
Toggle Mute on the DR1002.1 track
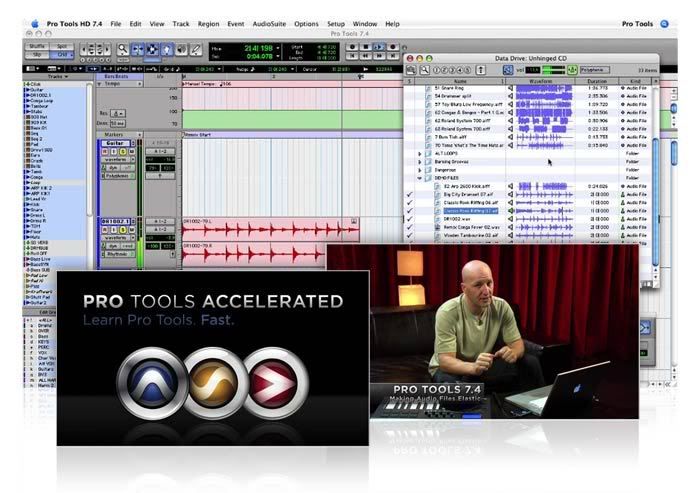[x=131, y=230]
